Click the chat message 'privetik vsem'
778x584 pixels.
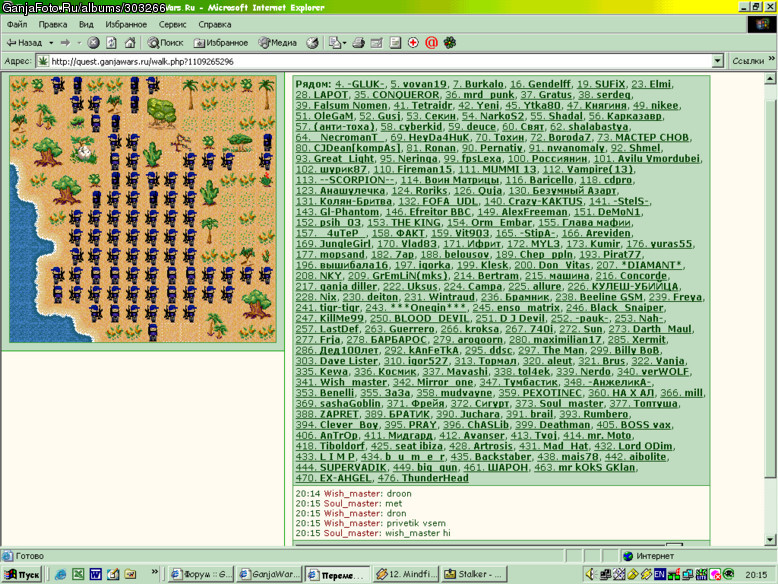pyautogui.click(x=415, y=523)
